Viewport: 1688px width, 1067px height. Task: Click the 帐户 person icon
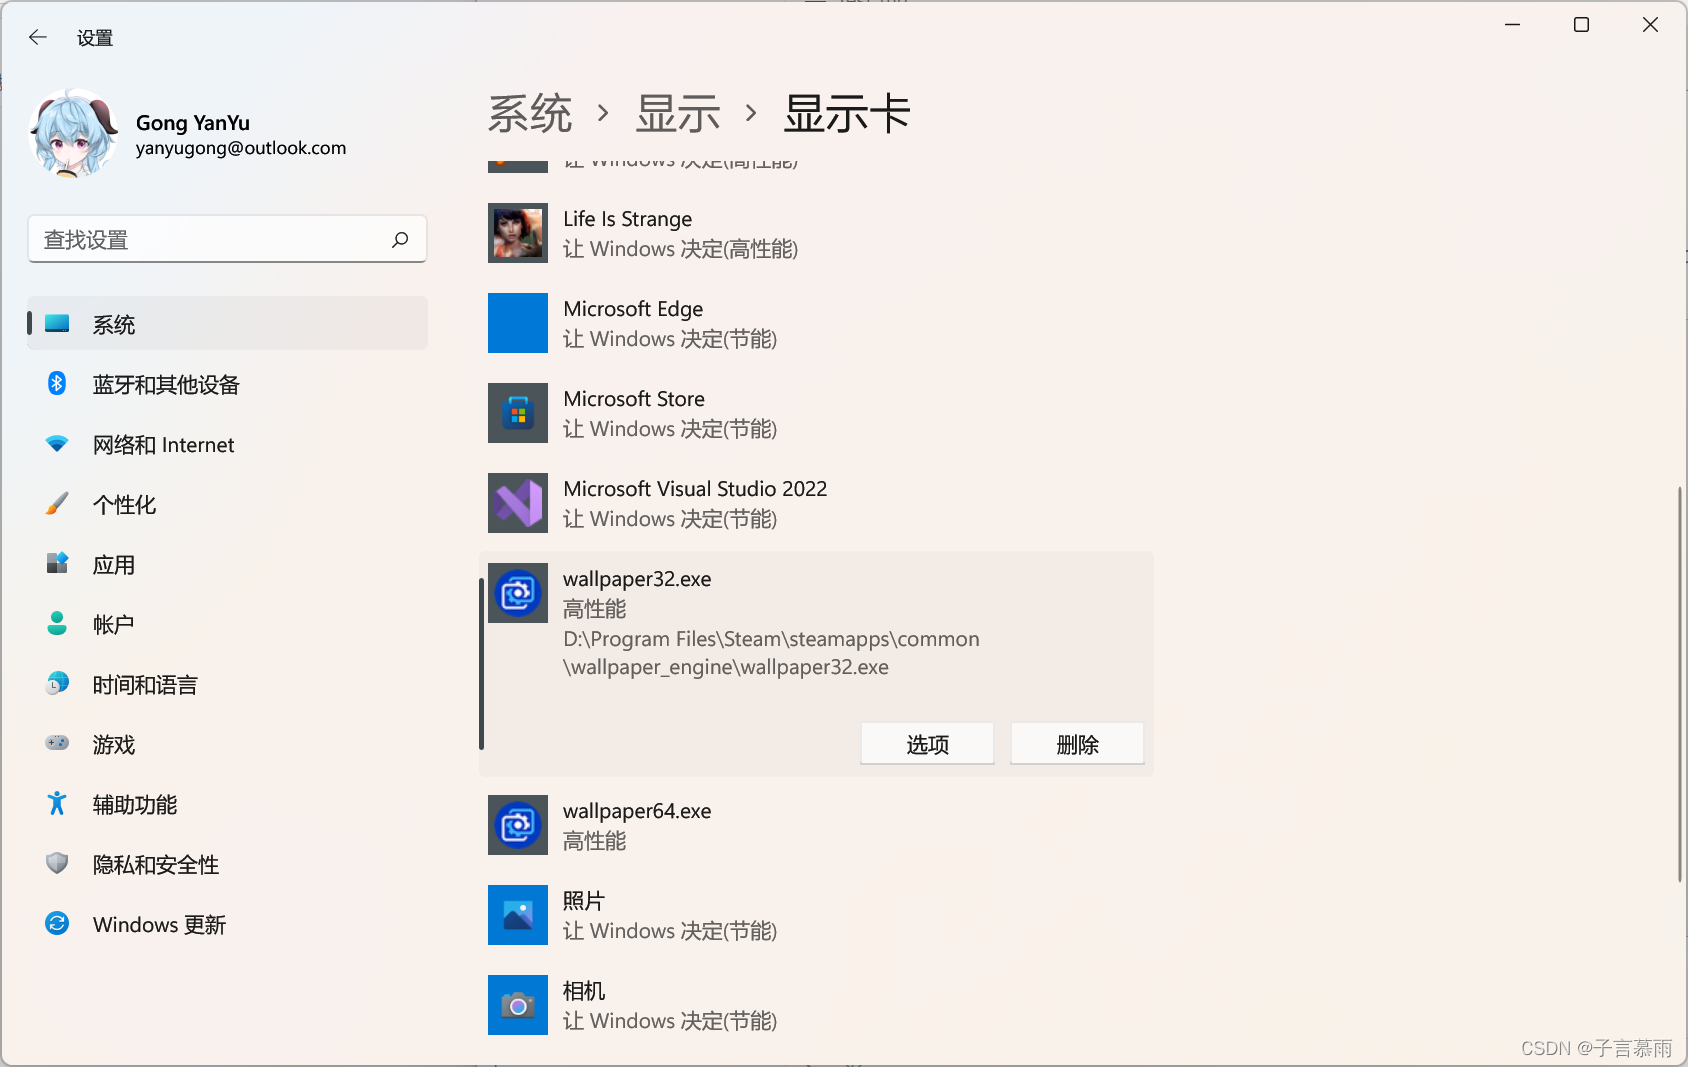[57, 624]
